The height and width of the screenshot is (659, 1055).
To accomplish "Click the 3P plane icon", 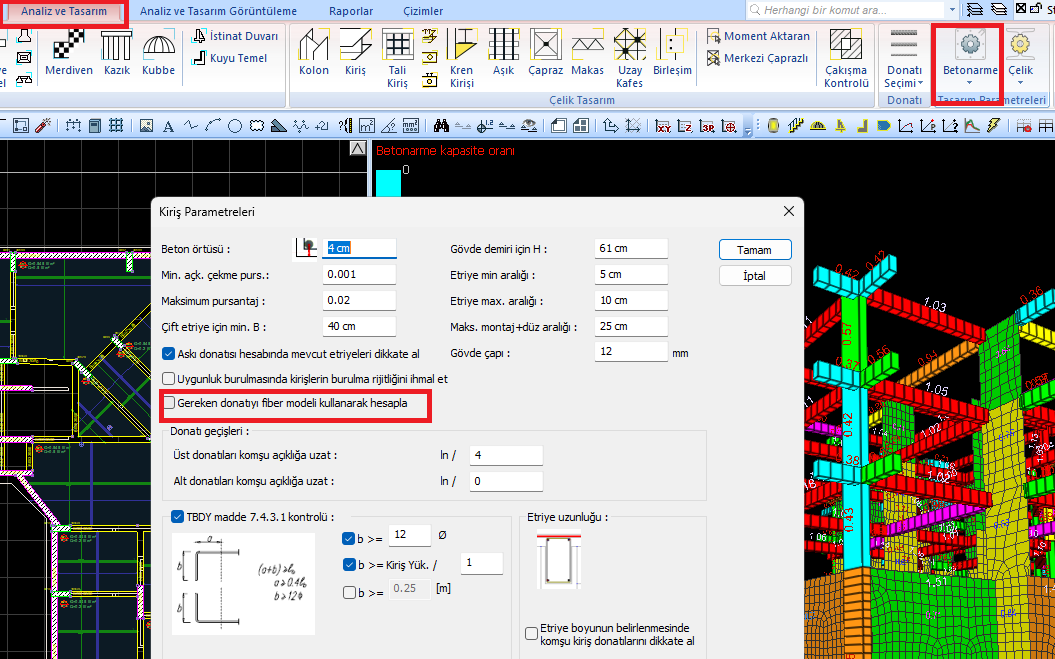I will [706, 125].
